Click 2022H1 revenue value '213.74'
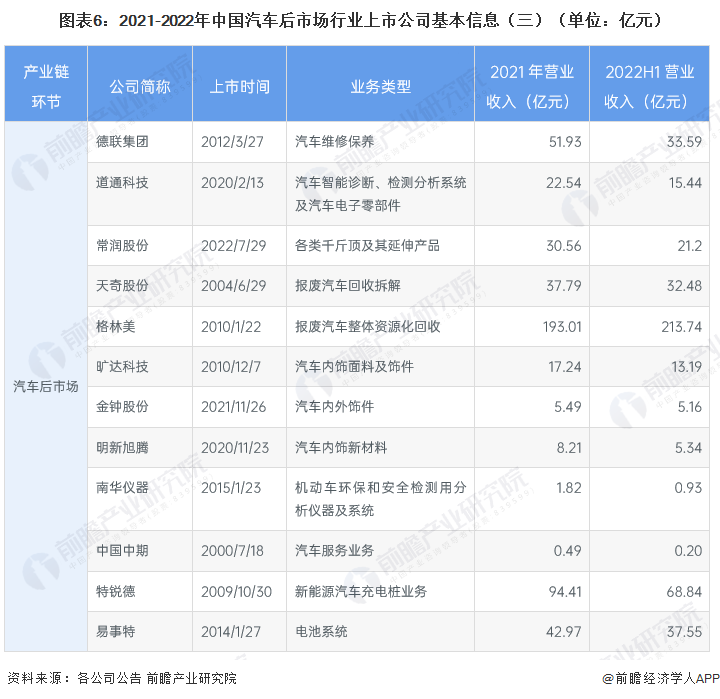Image resolution: width=720 pixels, height=699 pixels. (x=681, y=327)
